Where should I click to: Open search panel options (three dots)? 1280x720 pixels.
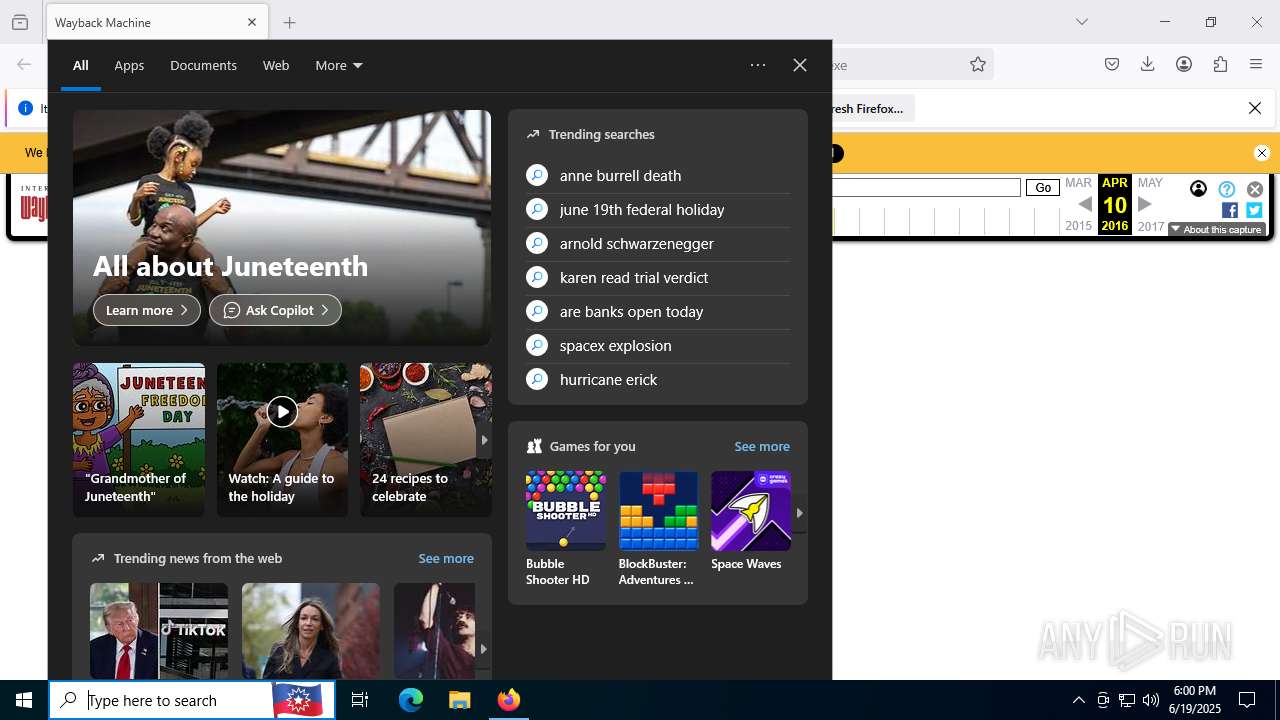tap(758, 65)
